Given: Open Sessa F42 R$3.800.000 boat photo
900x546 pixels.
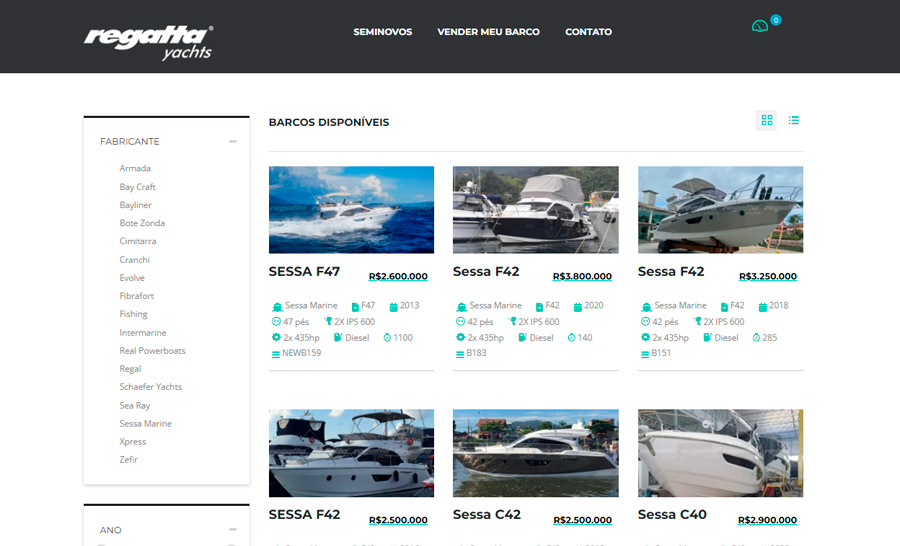Looking at the screenshot, I should 536,210.
